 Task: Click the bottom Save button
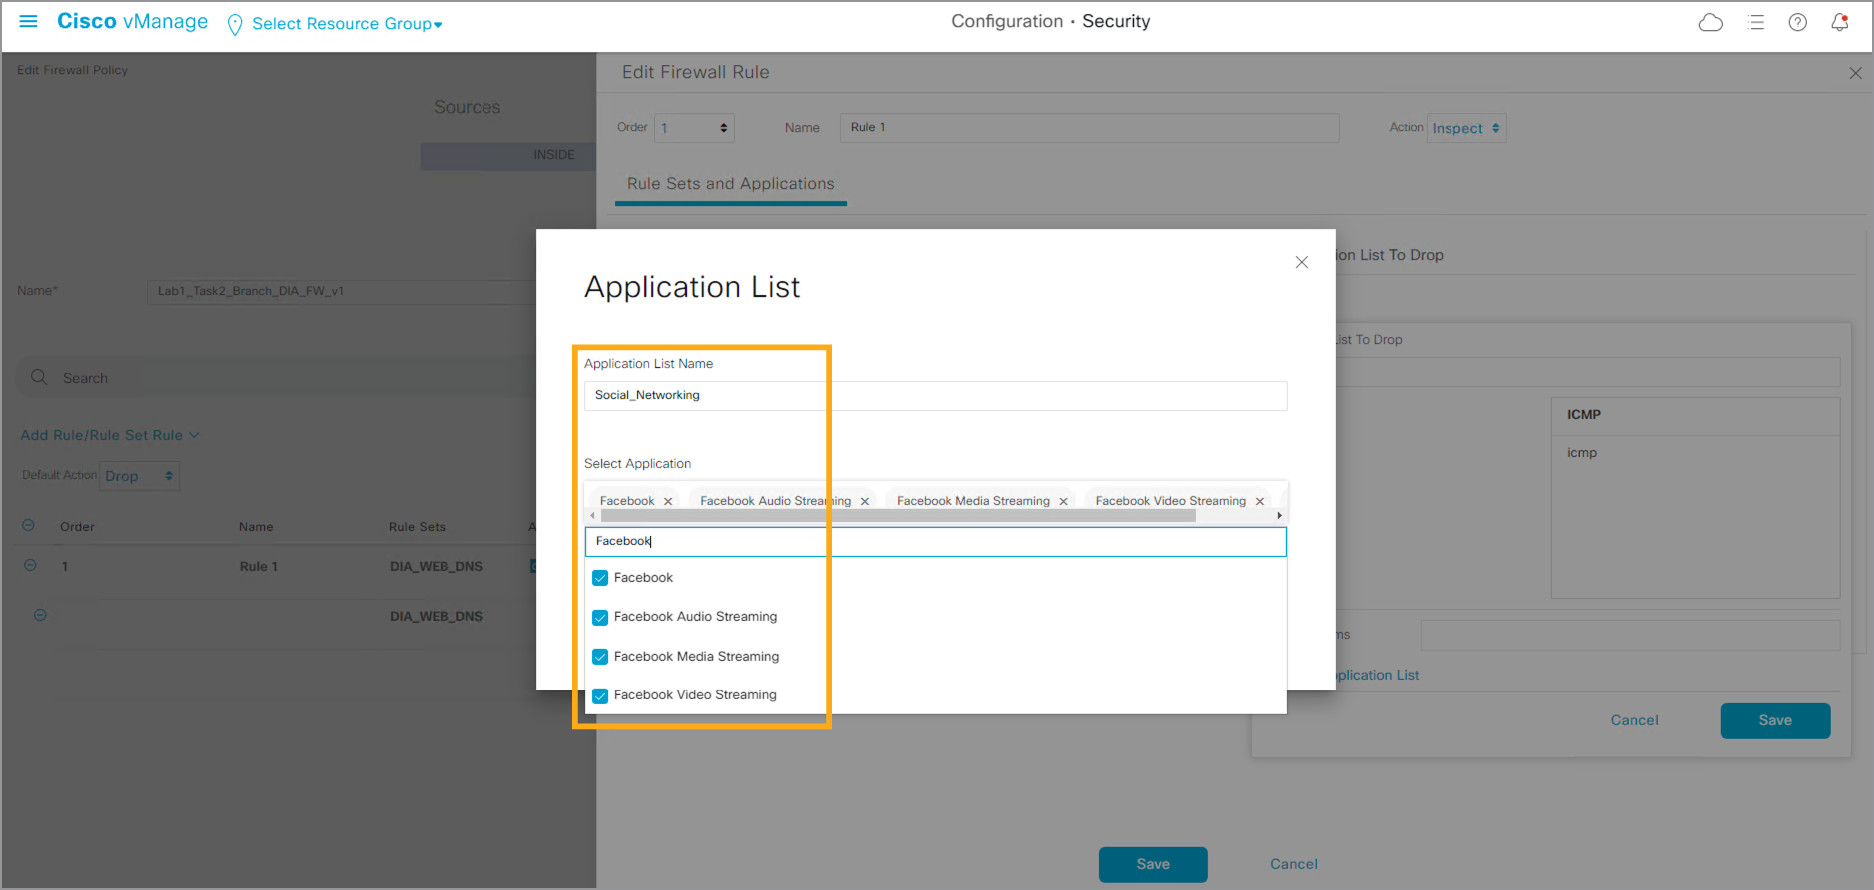pyautogui.click(x=1153, y=864)
